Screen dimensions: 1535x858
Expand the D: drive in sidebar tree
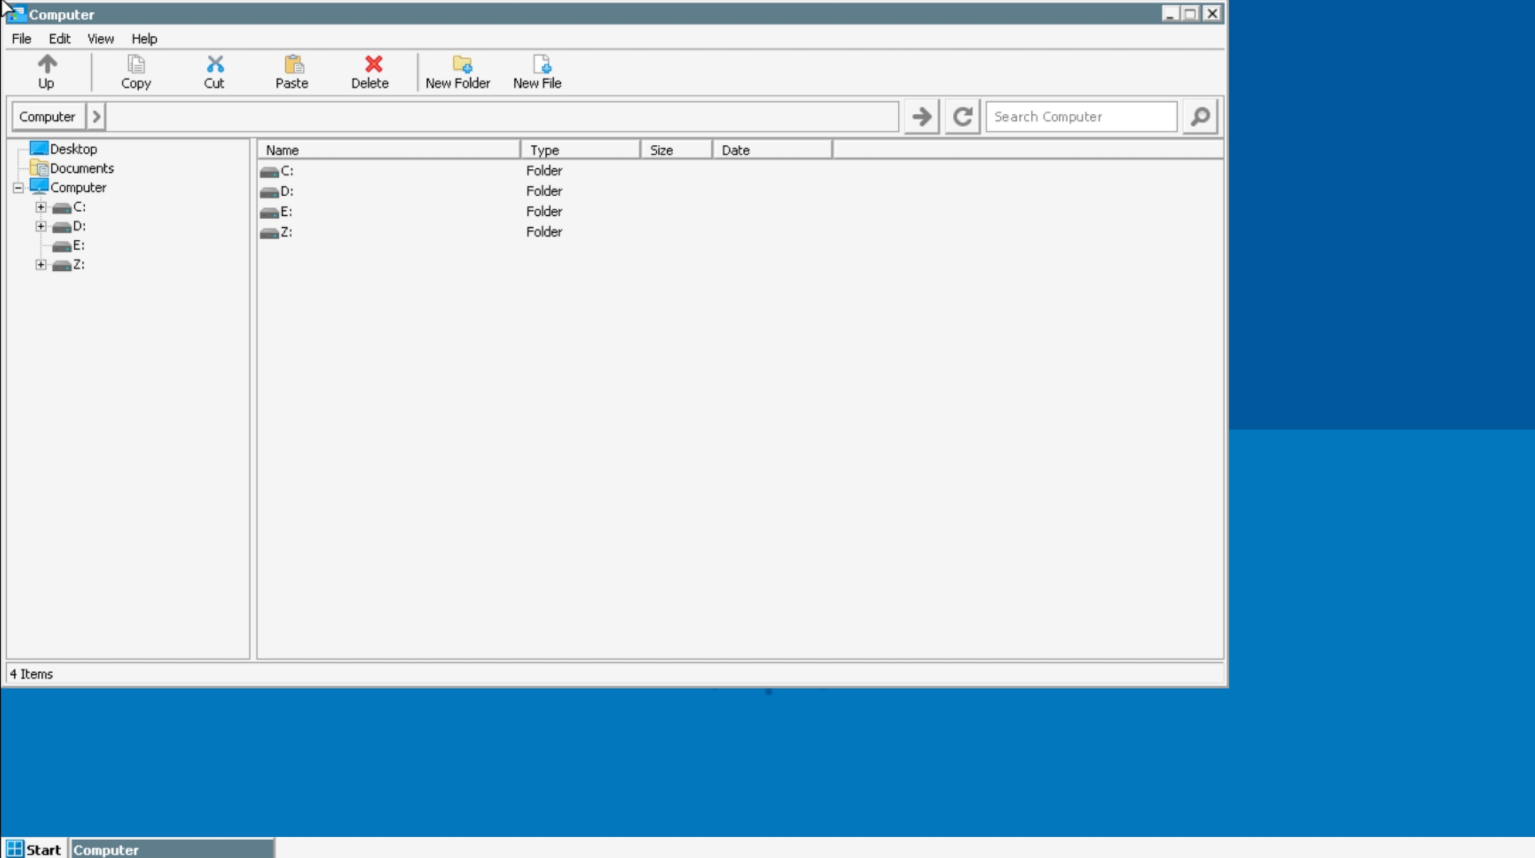pyautogui.click(x=41, y=226)
